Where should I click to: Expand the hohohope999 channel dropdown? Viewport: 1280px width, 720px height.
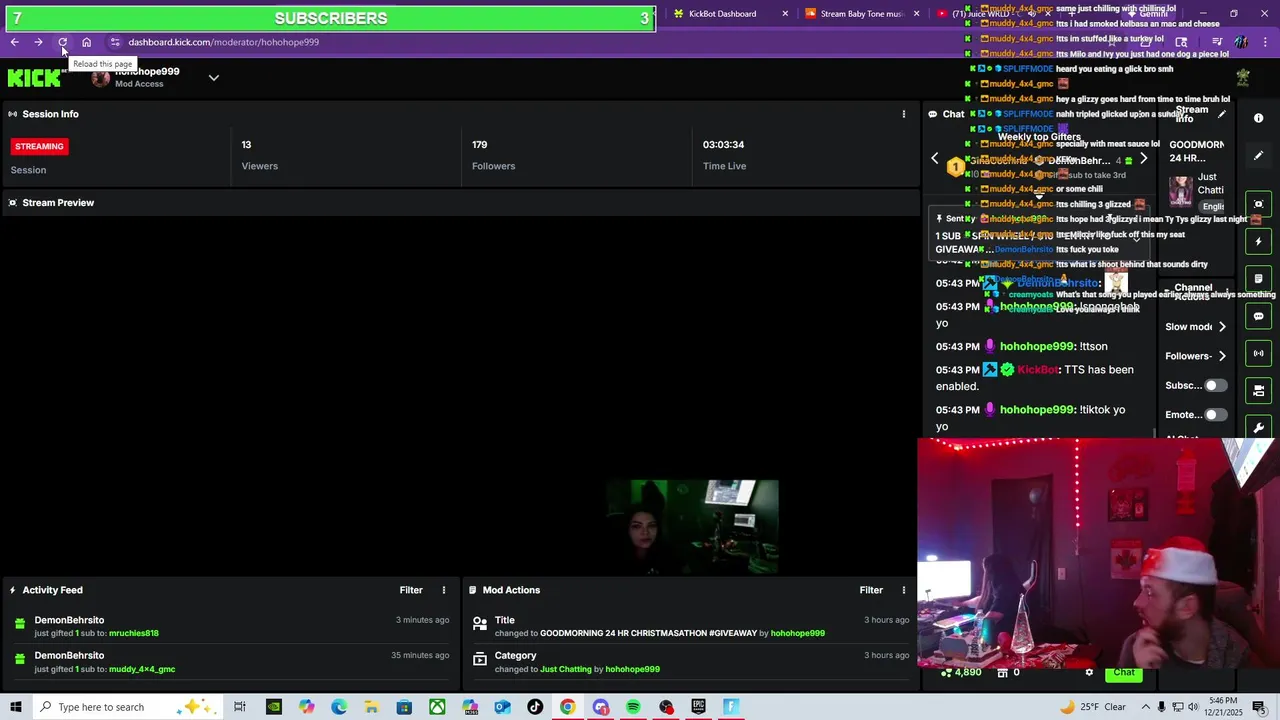click(213, 78)
